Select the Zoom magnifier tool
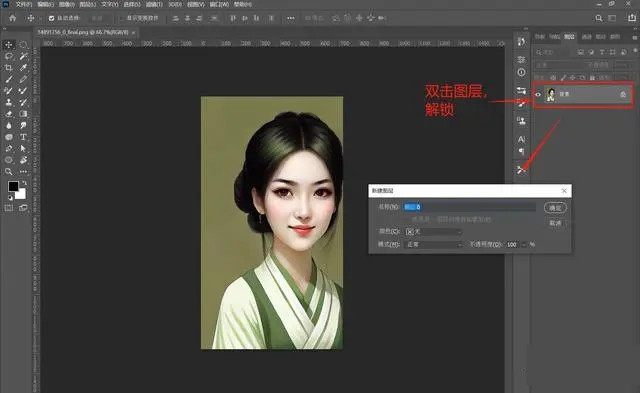This screenshot has width=640, height=393. pyautogui.click(x=9, y=171)
